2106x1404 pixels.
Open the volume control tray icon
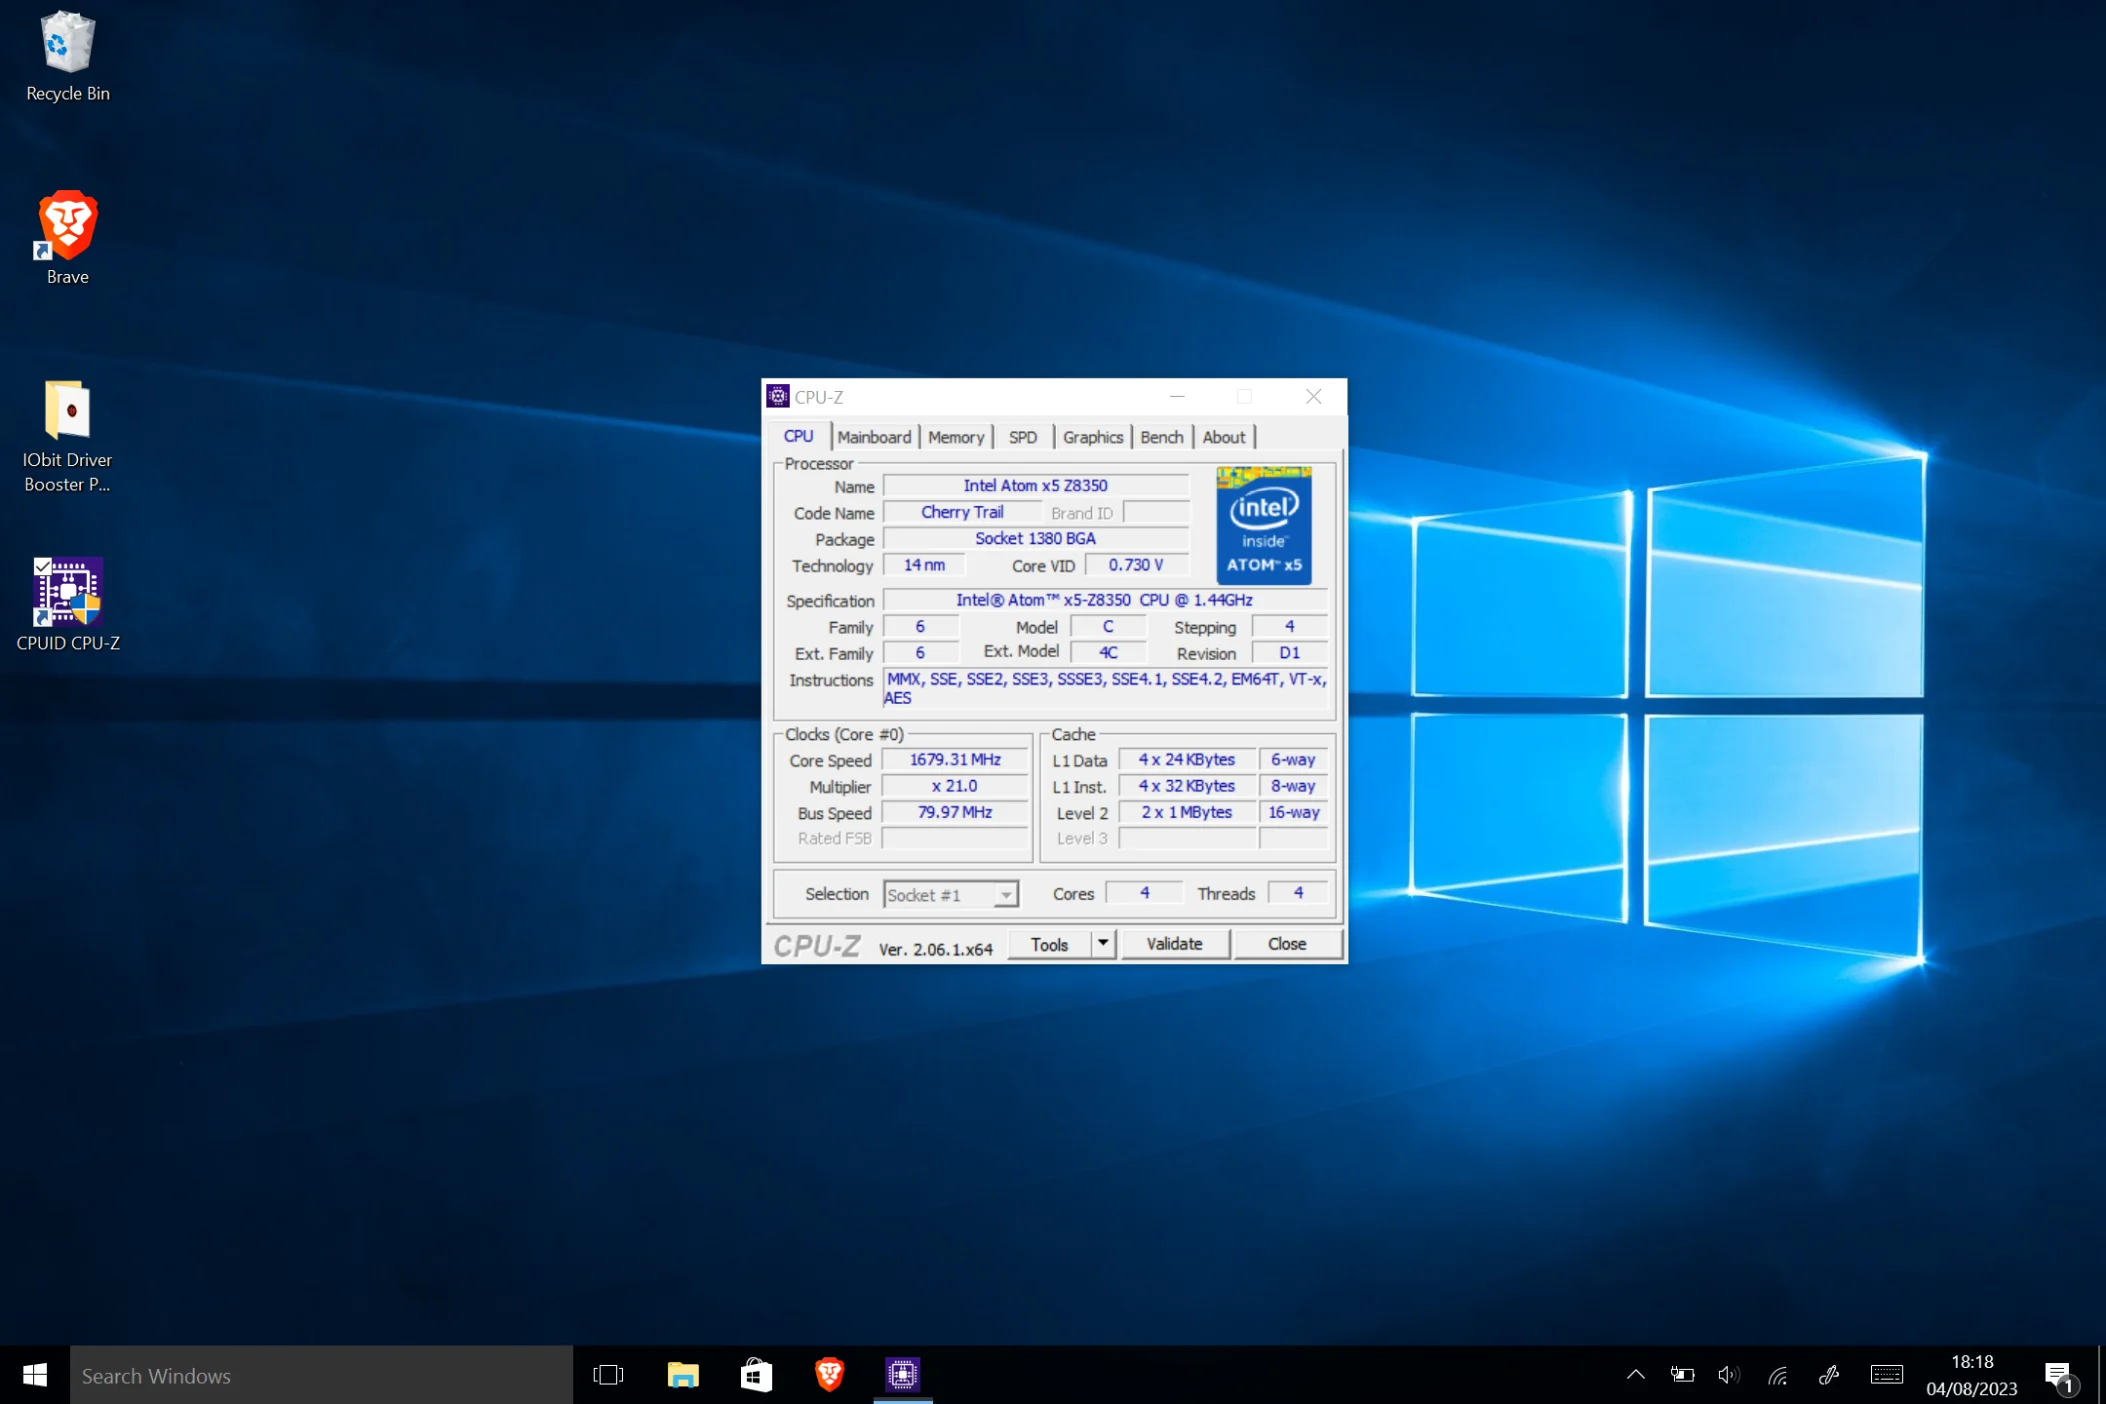tap(1728, 1375)
